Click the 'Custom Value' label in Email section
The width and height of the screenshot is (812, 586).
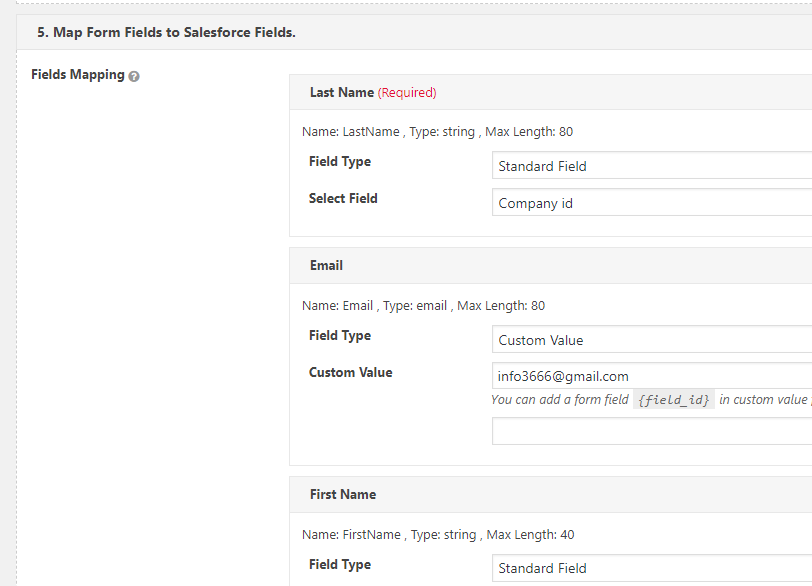(351, 372)
